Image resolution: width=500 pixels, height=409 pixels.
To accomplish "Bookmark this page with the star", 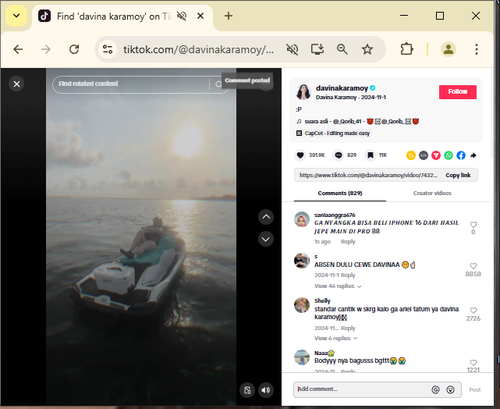I will (367, 50).
